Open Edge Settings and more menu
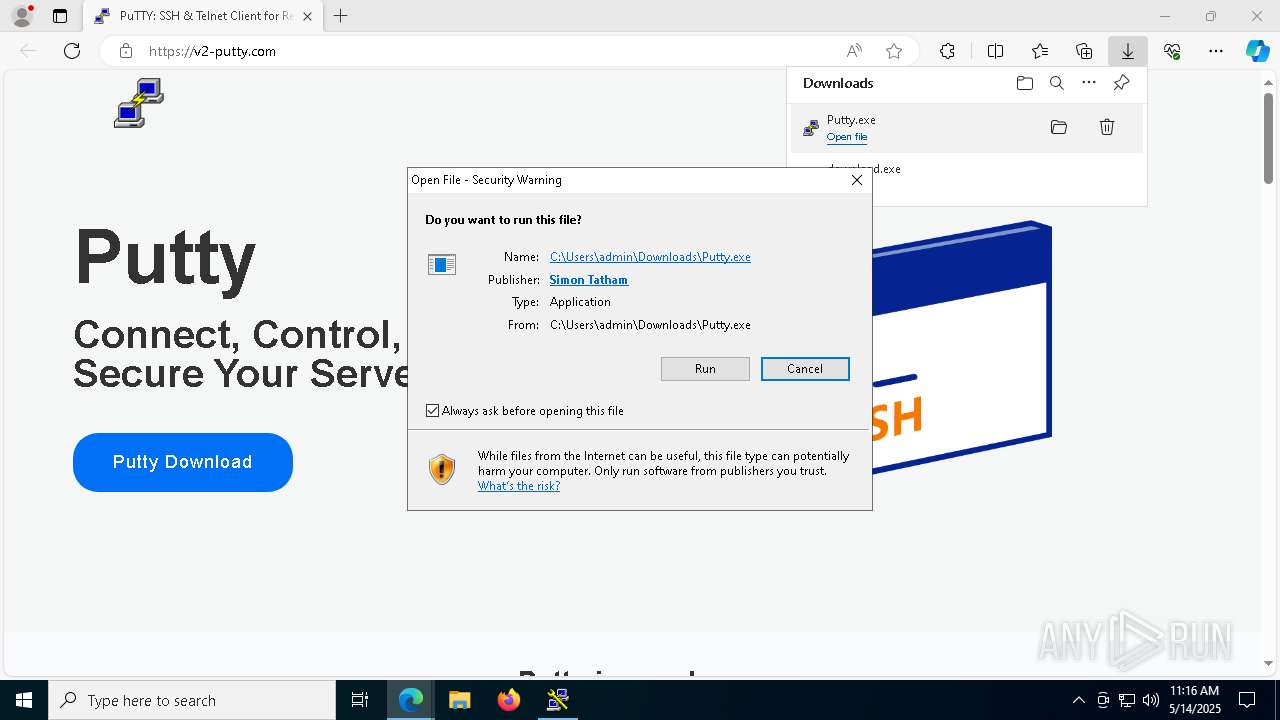The width and height of the screenshot is (1280, 720). point(1216,51)
